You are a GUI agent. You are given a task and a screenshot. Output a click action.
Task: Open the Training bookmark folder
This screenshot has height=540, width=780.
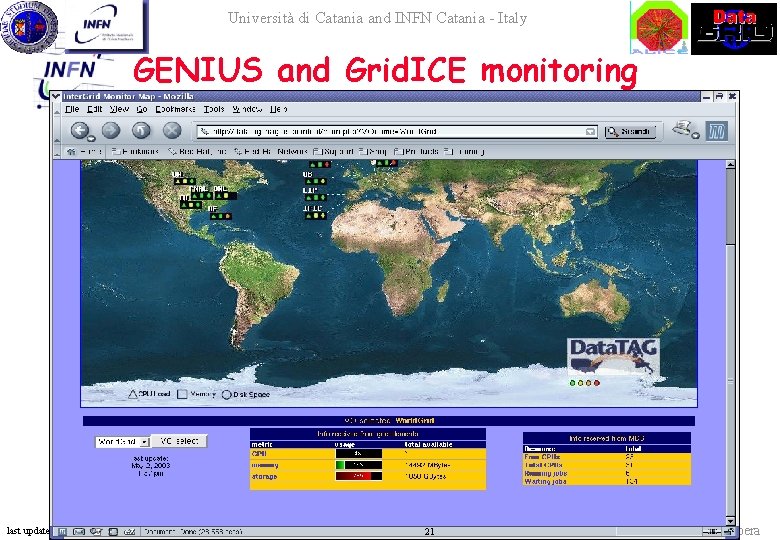465,151
